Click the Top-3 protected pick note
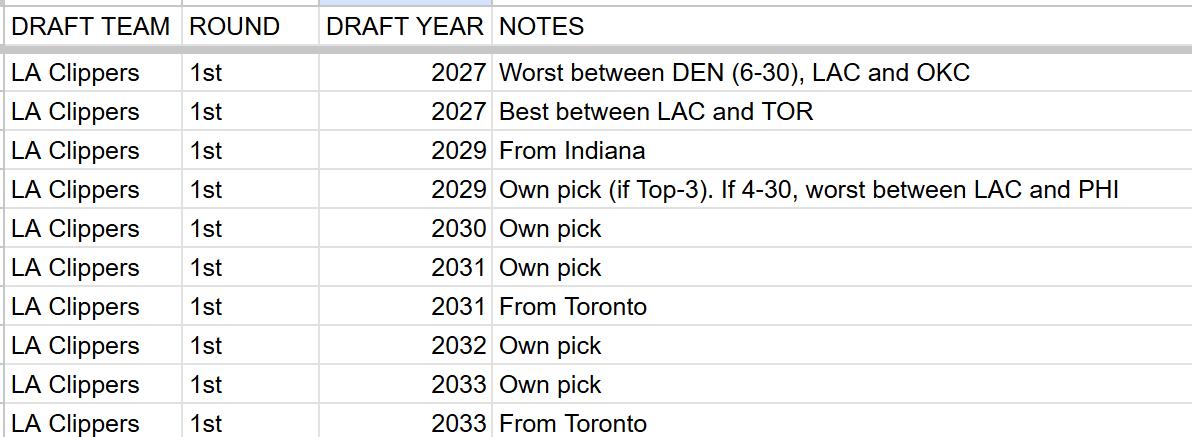 [842, 189]
